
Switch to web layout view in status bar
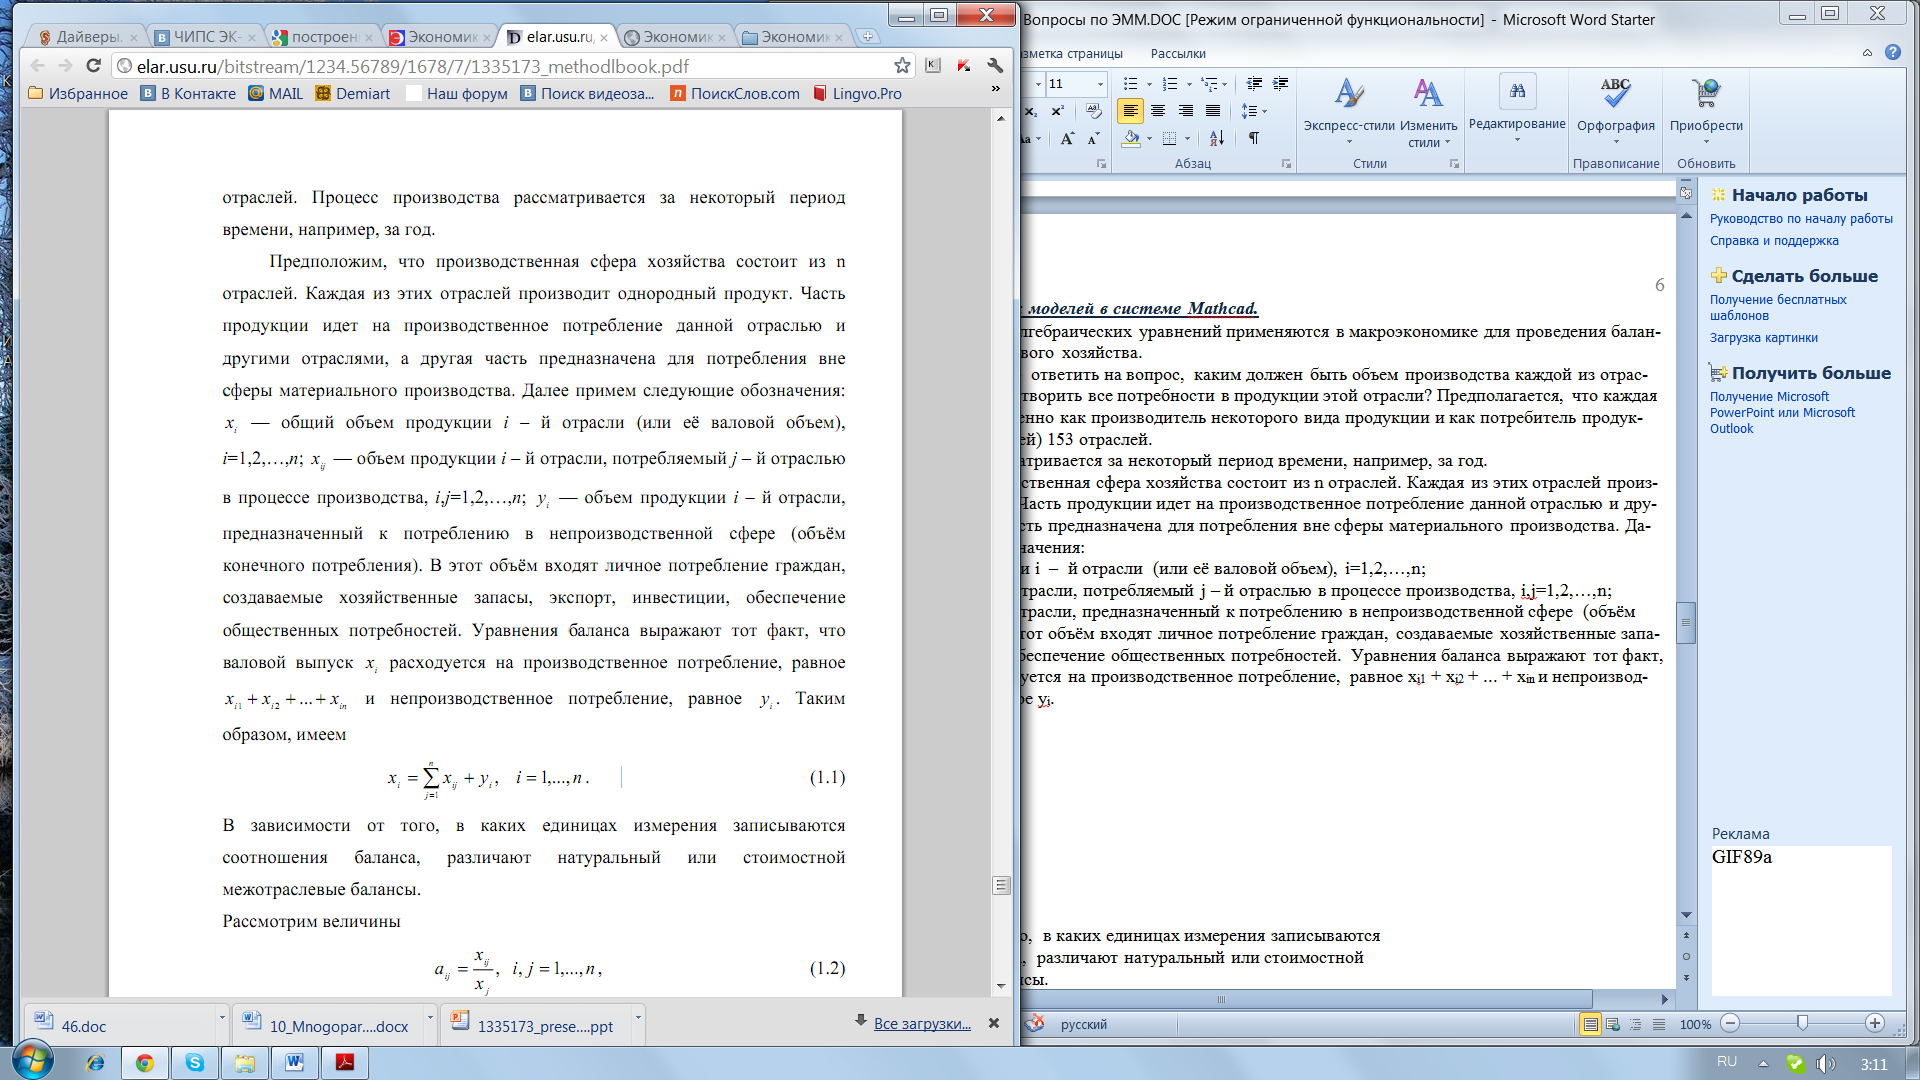(1613, 1024)
